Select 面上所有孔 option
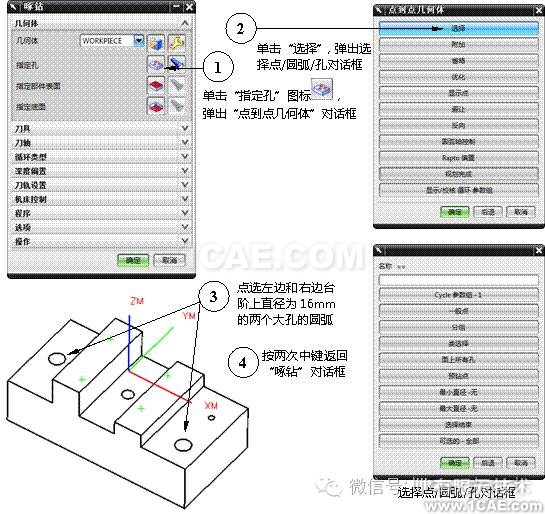The image size is (545, 514). [x=458, y=360]
